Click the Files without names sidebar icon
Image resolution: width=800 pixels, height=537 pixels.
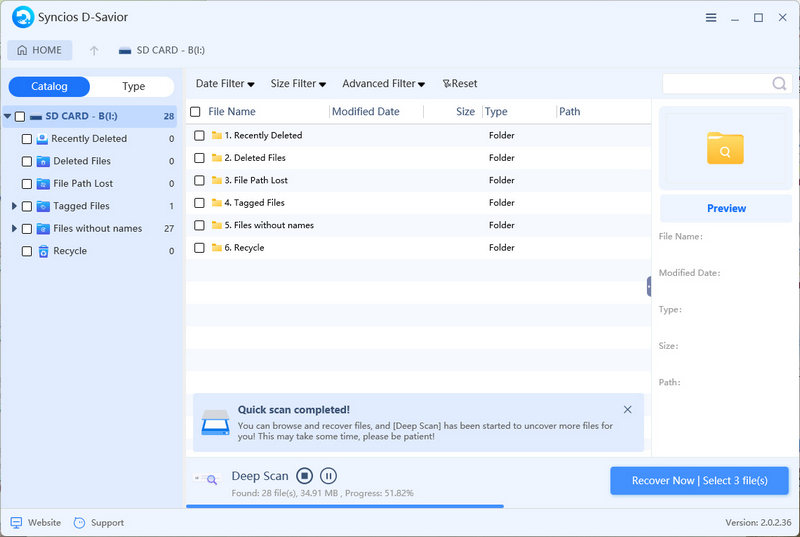[43, 229]
